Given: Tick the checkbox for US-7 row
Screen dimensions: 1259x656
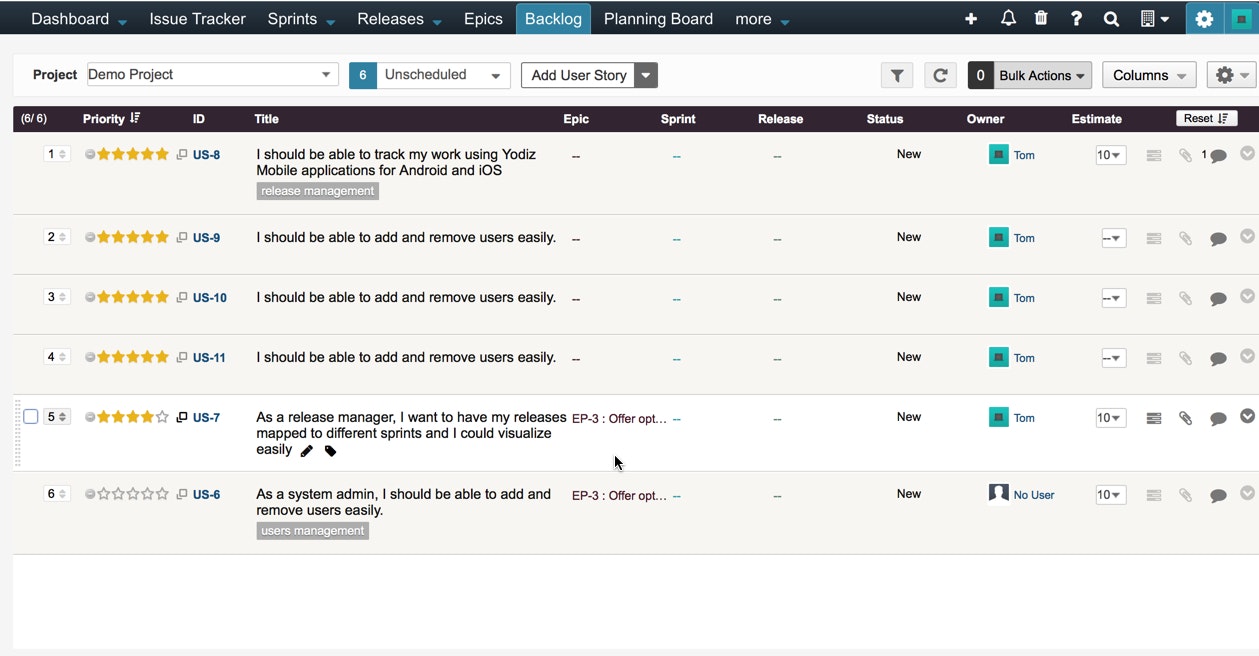Looking at the screenshot, I should click(x=31, y=417).
